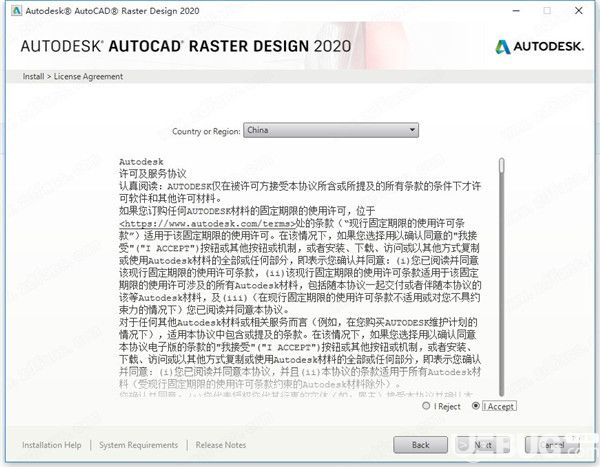Select the I Accept radio button
The image size is (600, 467).
[476, 406]
